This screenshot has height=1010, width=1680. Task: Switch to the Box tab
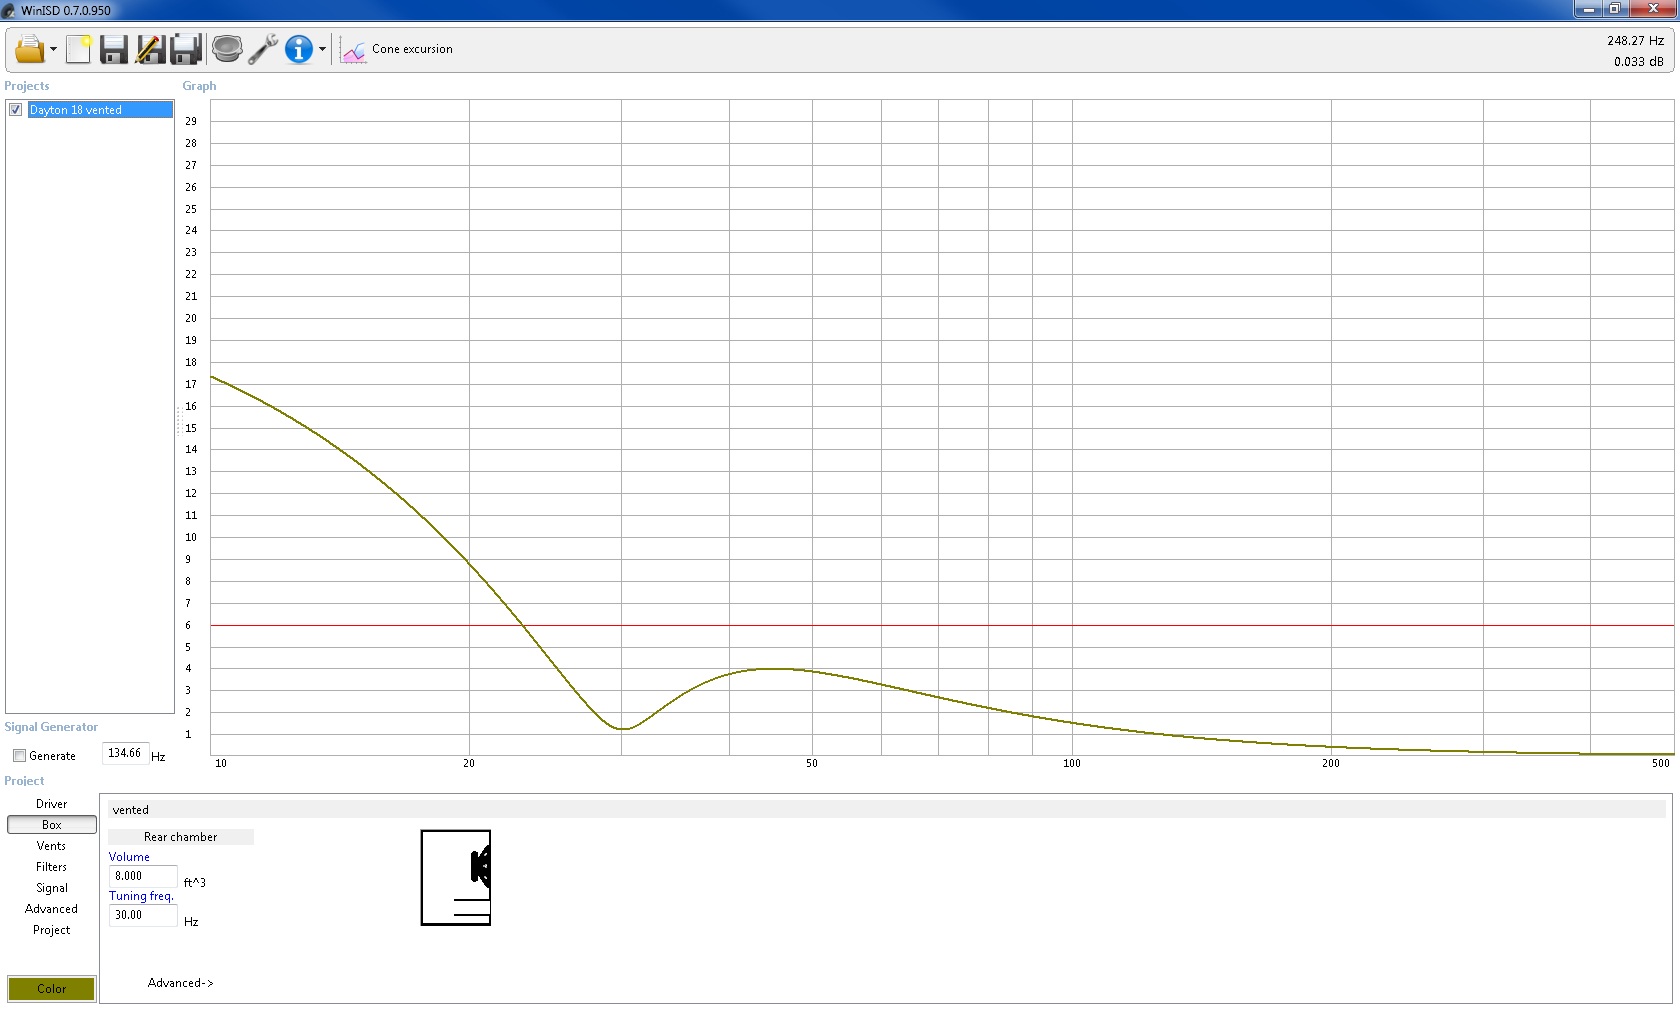[x=52, y=825]
